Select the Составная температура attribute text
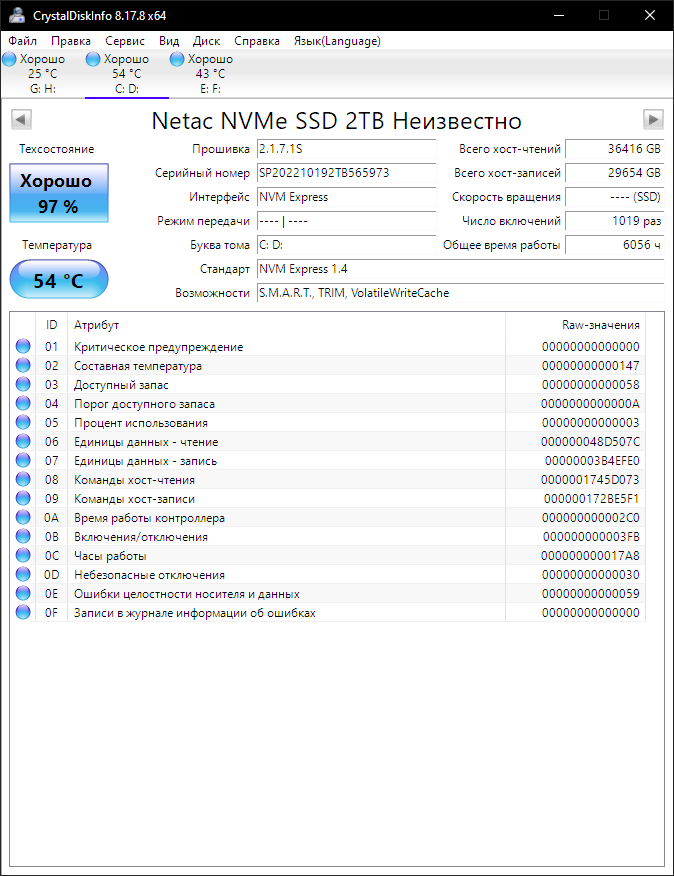 138,366
